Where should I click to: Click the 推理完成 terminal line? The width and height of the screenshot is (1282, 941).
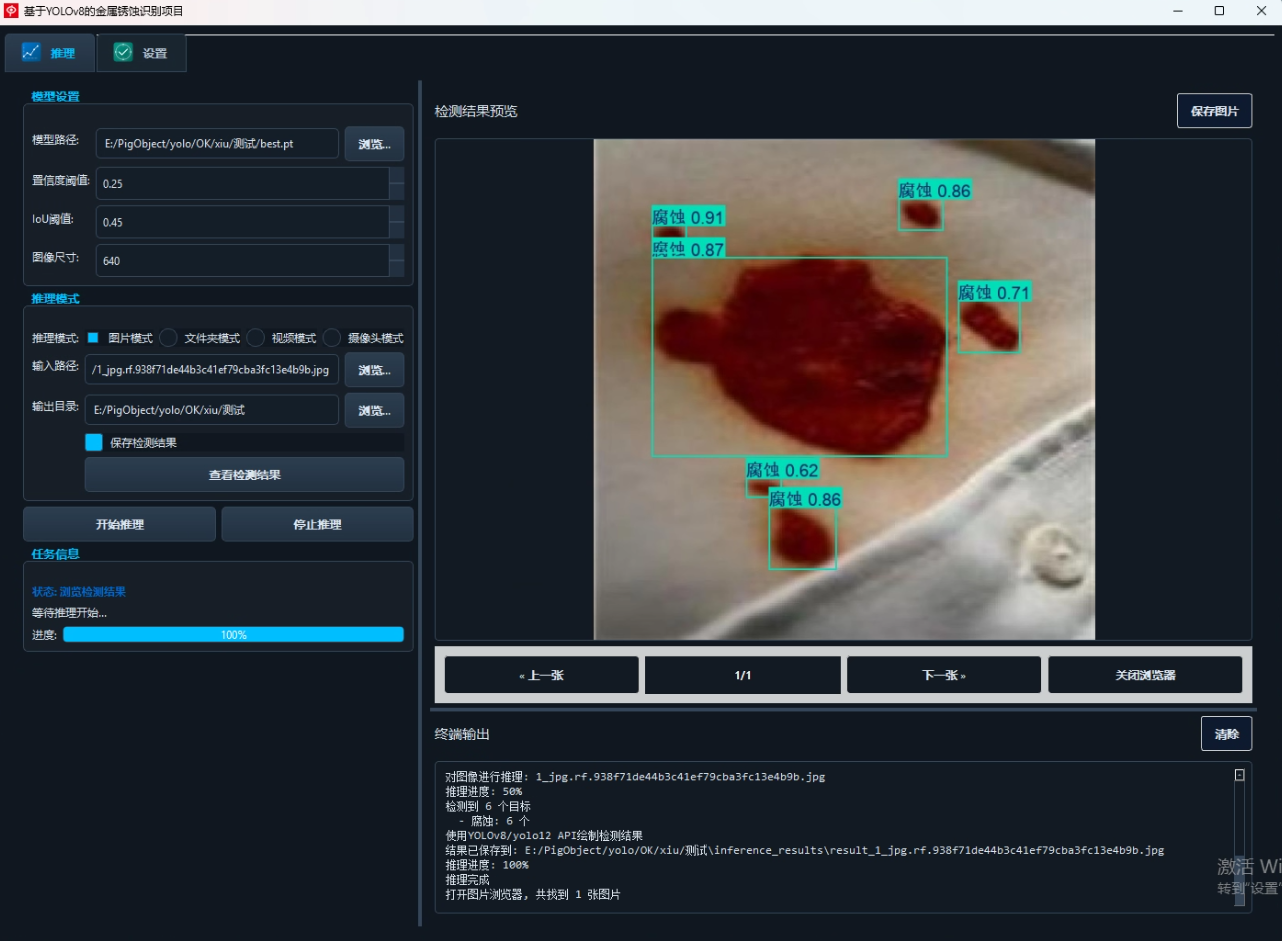click(x=467, y=880)
